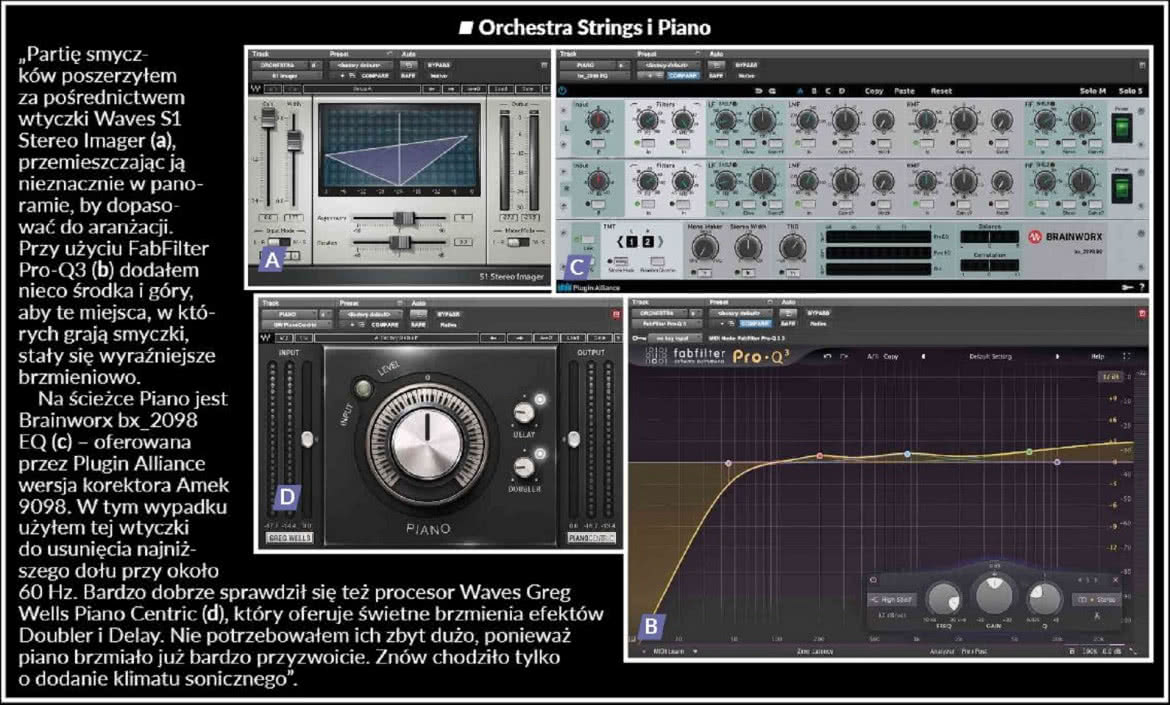Open the ORCHESTRA track selector in S1 Imager window
1170x705 pixels.
(x=281, y=65)
